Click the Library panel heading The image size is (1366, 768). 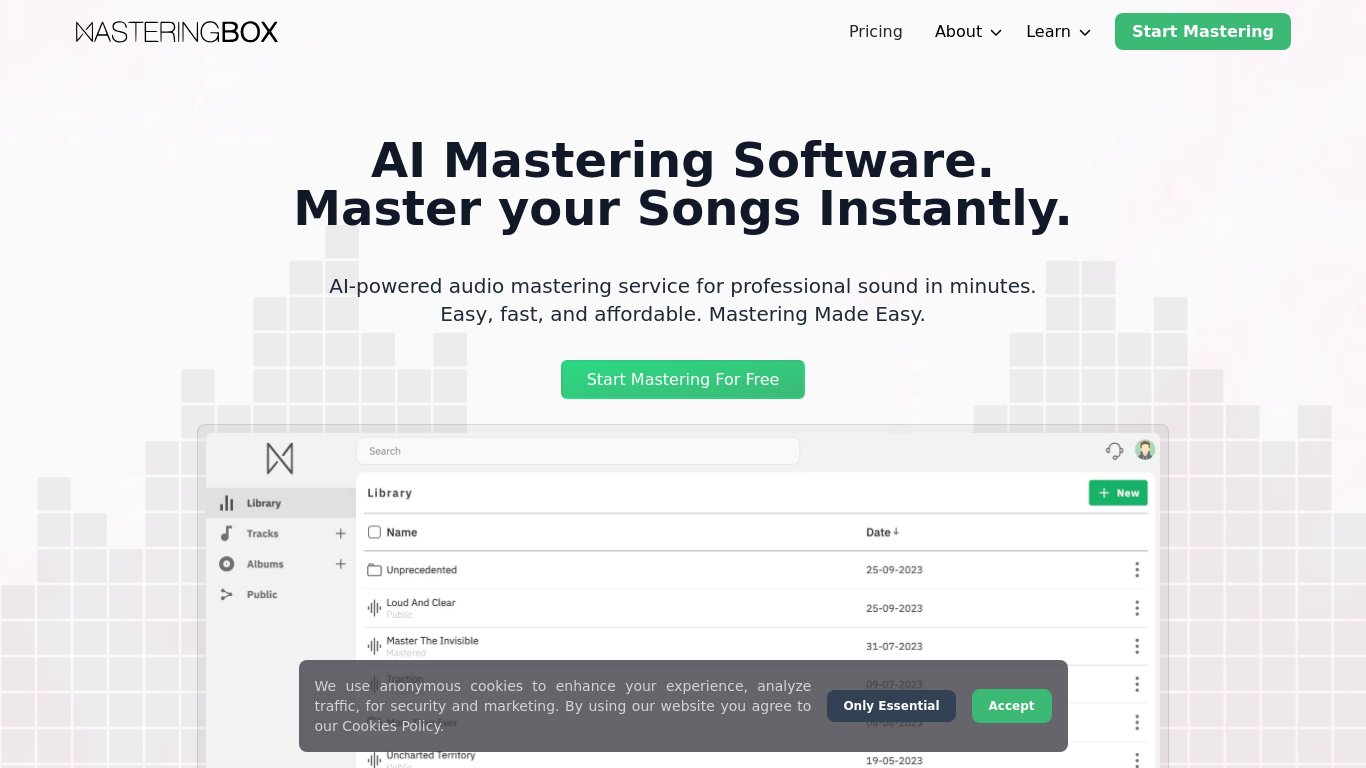390,493
